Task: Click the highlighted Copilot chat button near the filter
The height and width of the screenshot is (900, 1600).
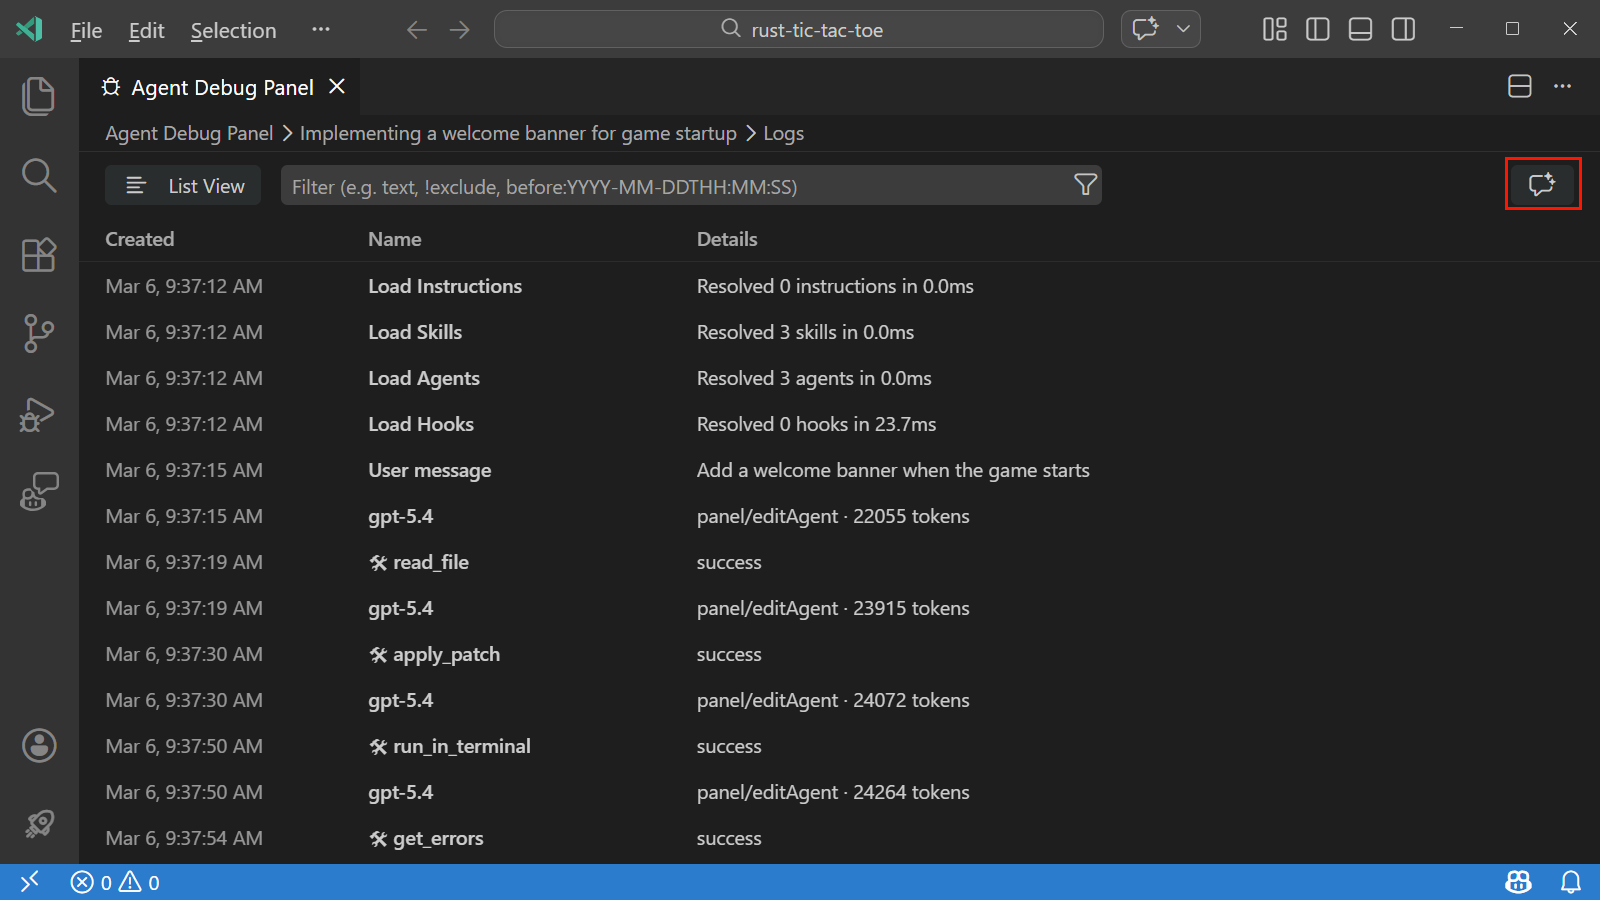Action: pos(1542,184)
